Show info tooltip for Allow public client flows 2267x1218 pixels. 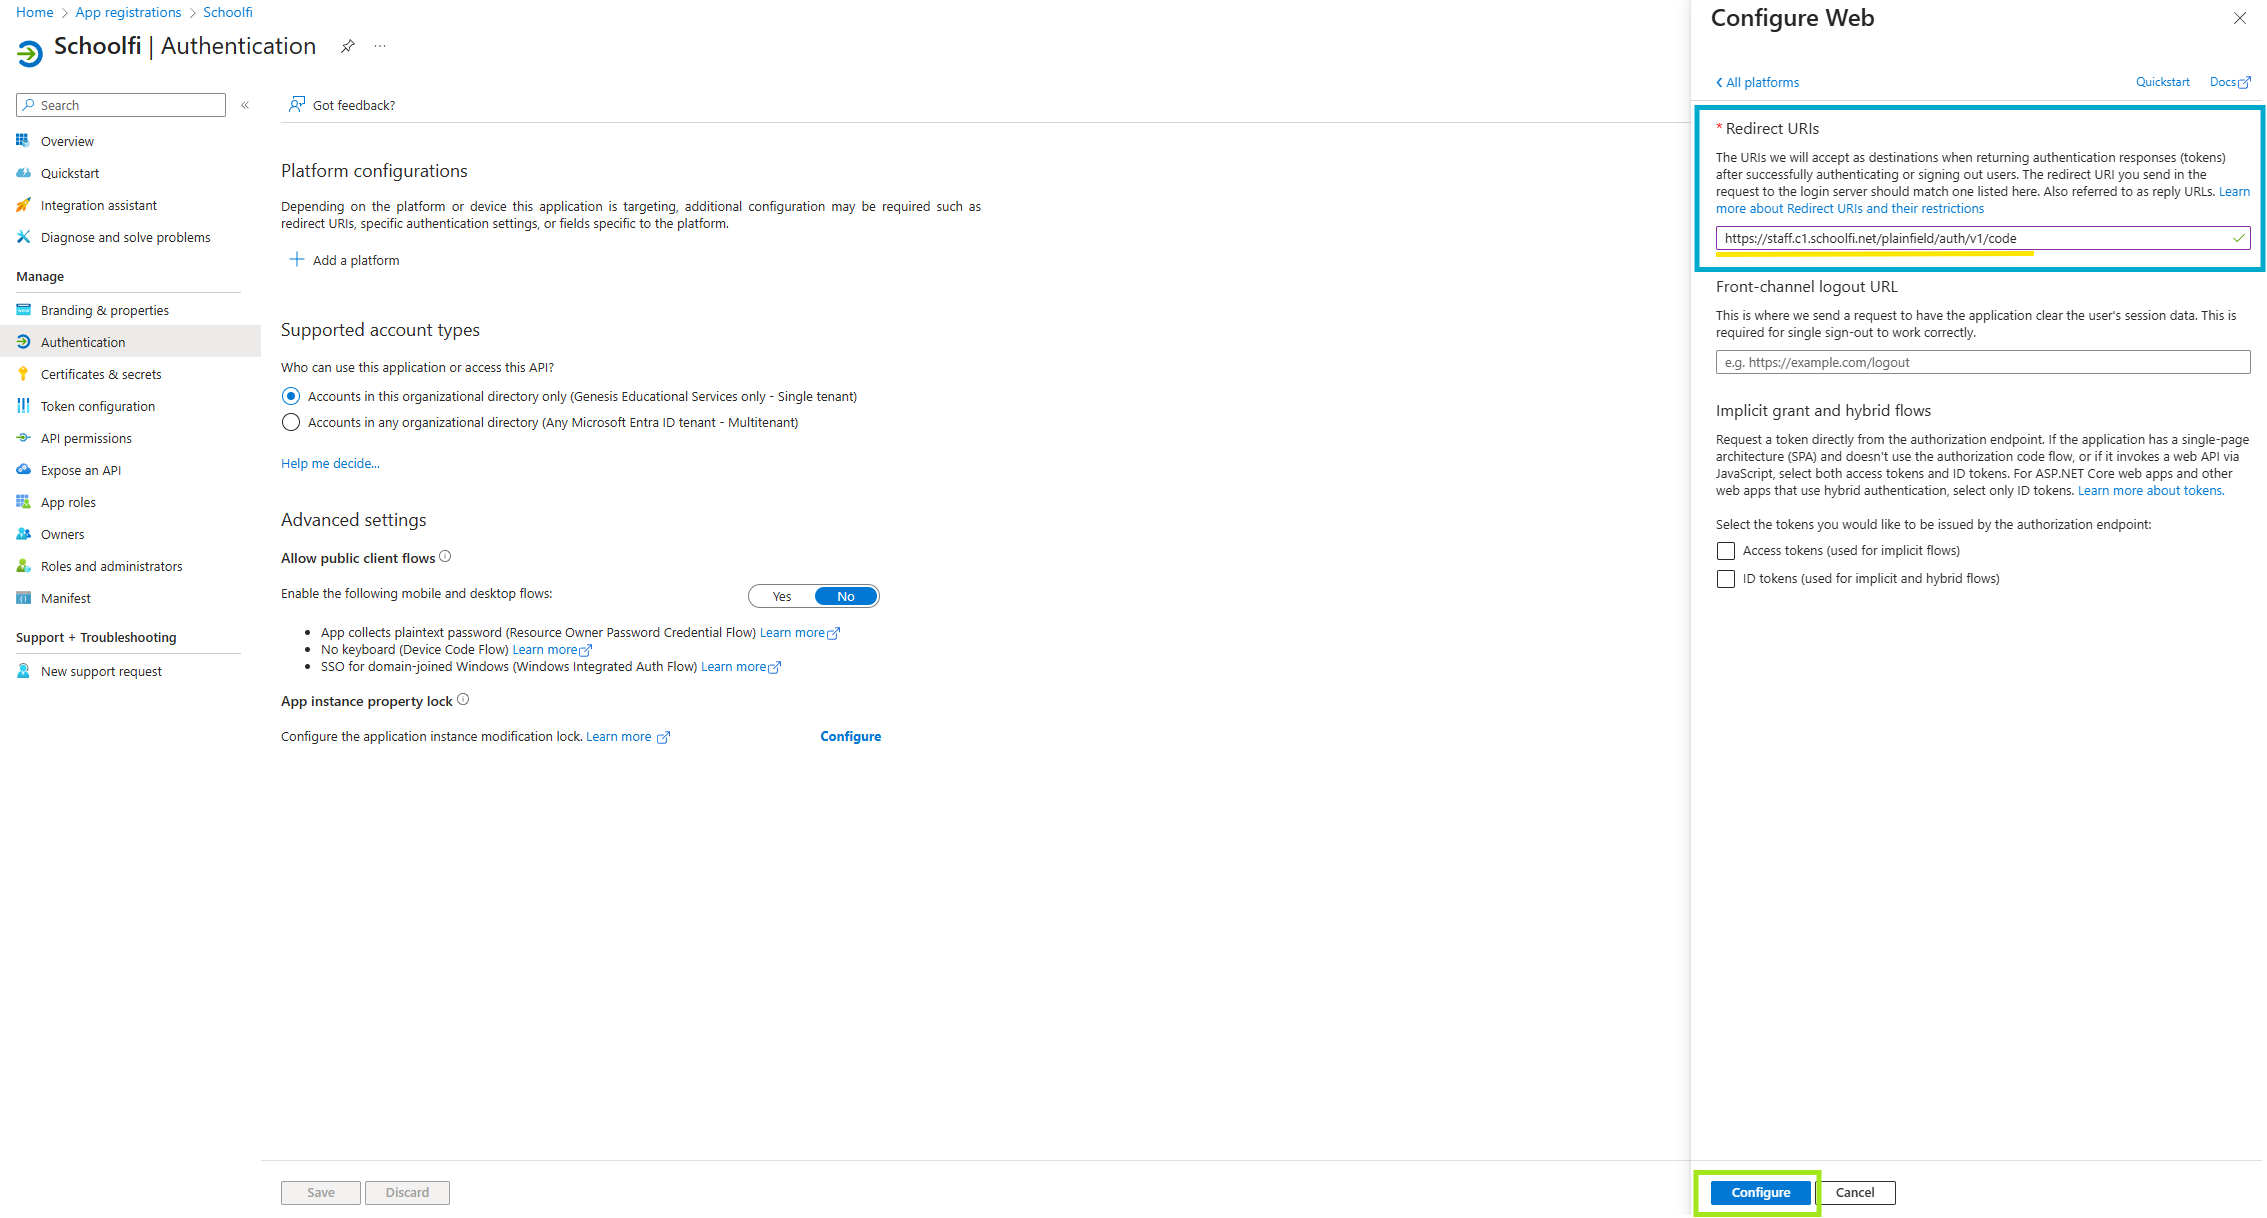click(446, 557)
